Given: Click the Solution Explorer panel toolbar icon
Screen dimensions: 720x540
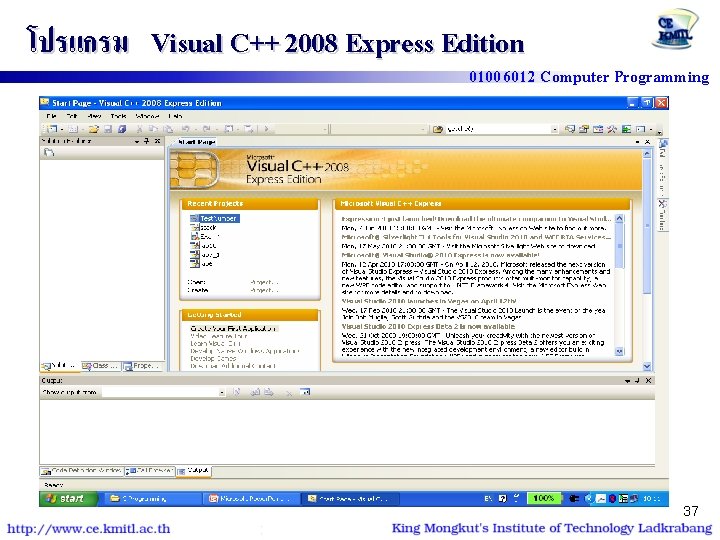Looking at the screenshot, I should (49, 152).
